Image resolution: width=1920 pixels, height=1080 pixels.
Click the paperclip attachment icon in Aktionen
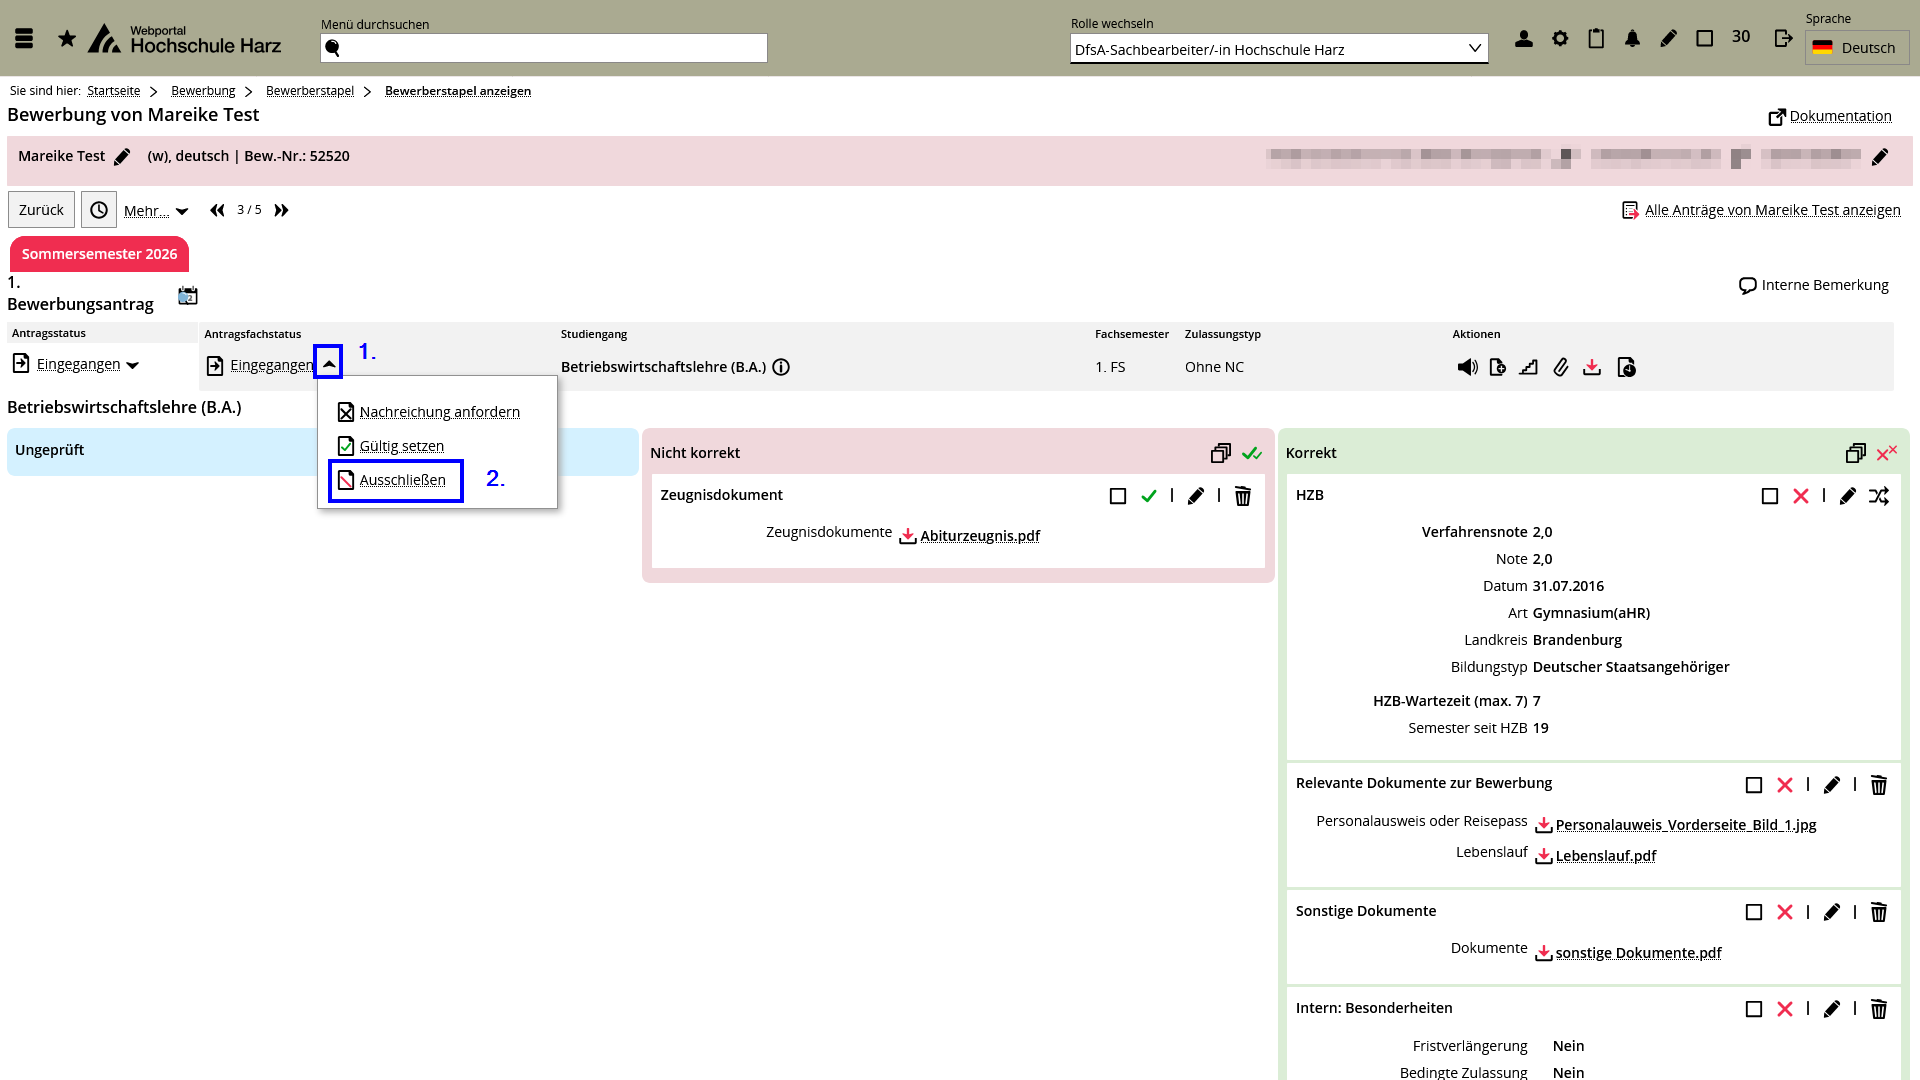click(x=1560, y=367)
